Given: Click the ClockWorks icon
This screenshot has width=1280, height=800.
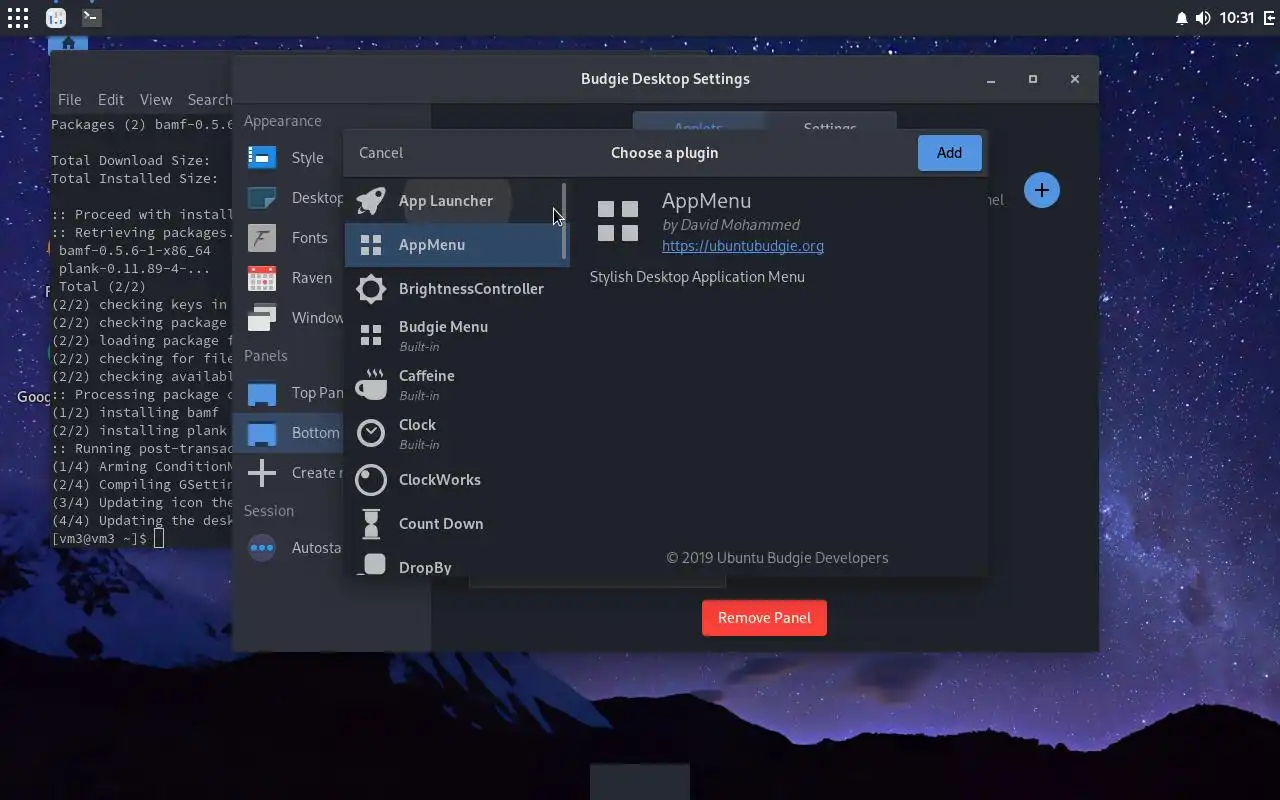Looking at the screenshot, I should pos(371,480).
